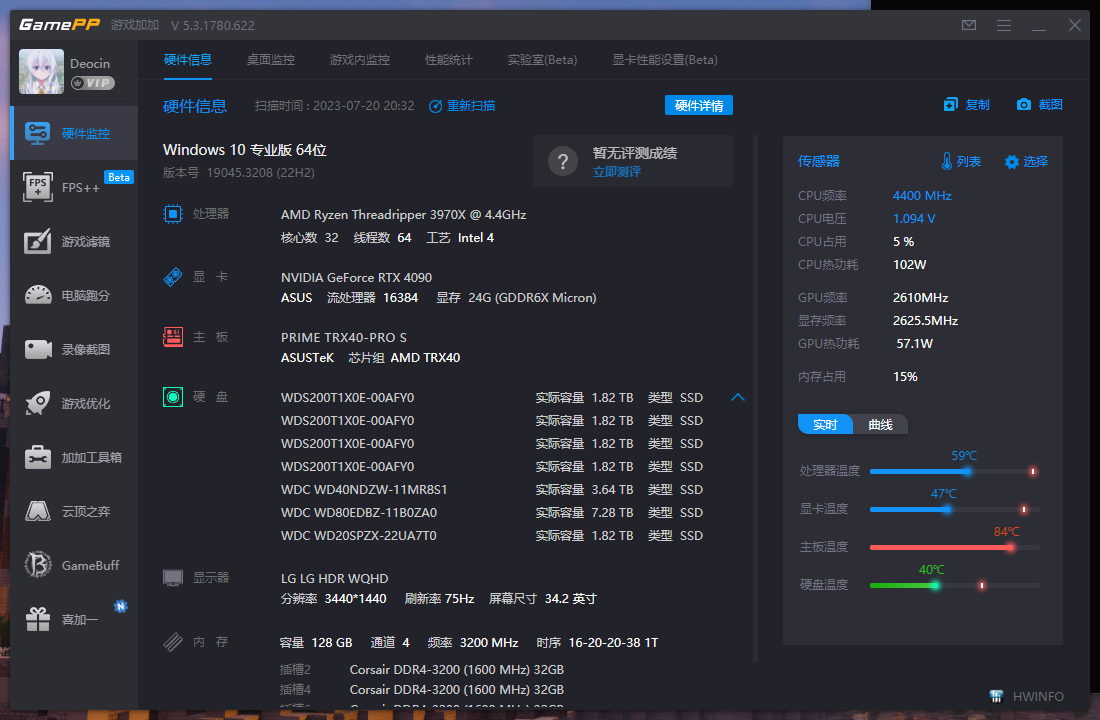The height and width of the screenshot is (720, 1100).
Task: Click the 重新扫描 refresh icon
Action: pos(436,106)
